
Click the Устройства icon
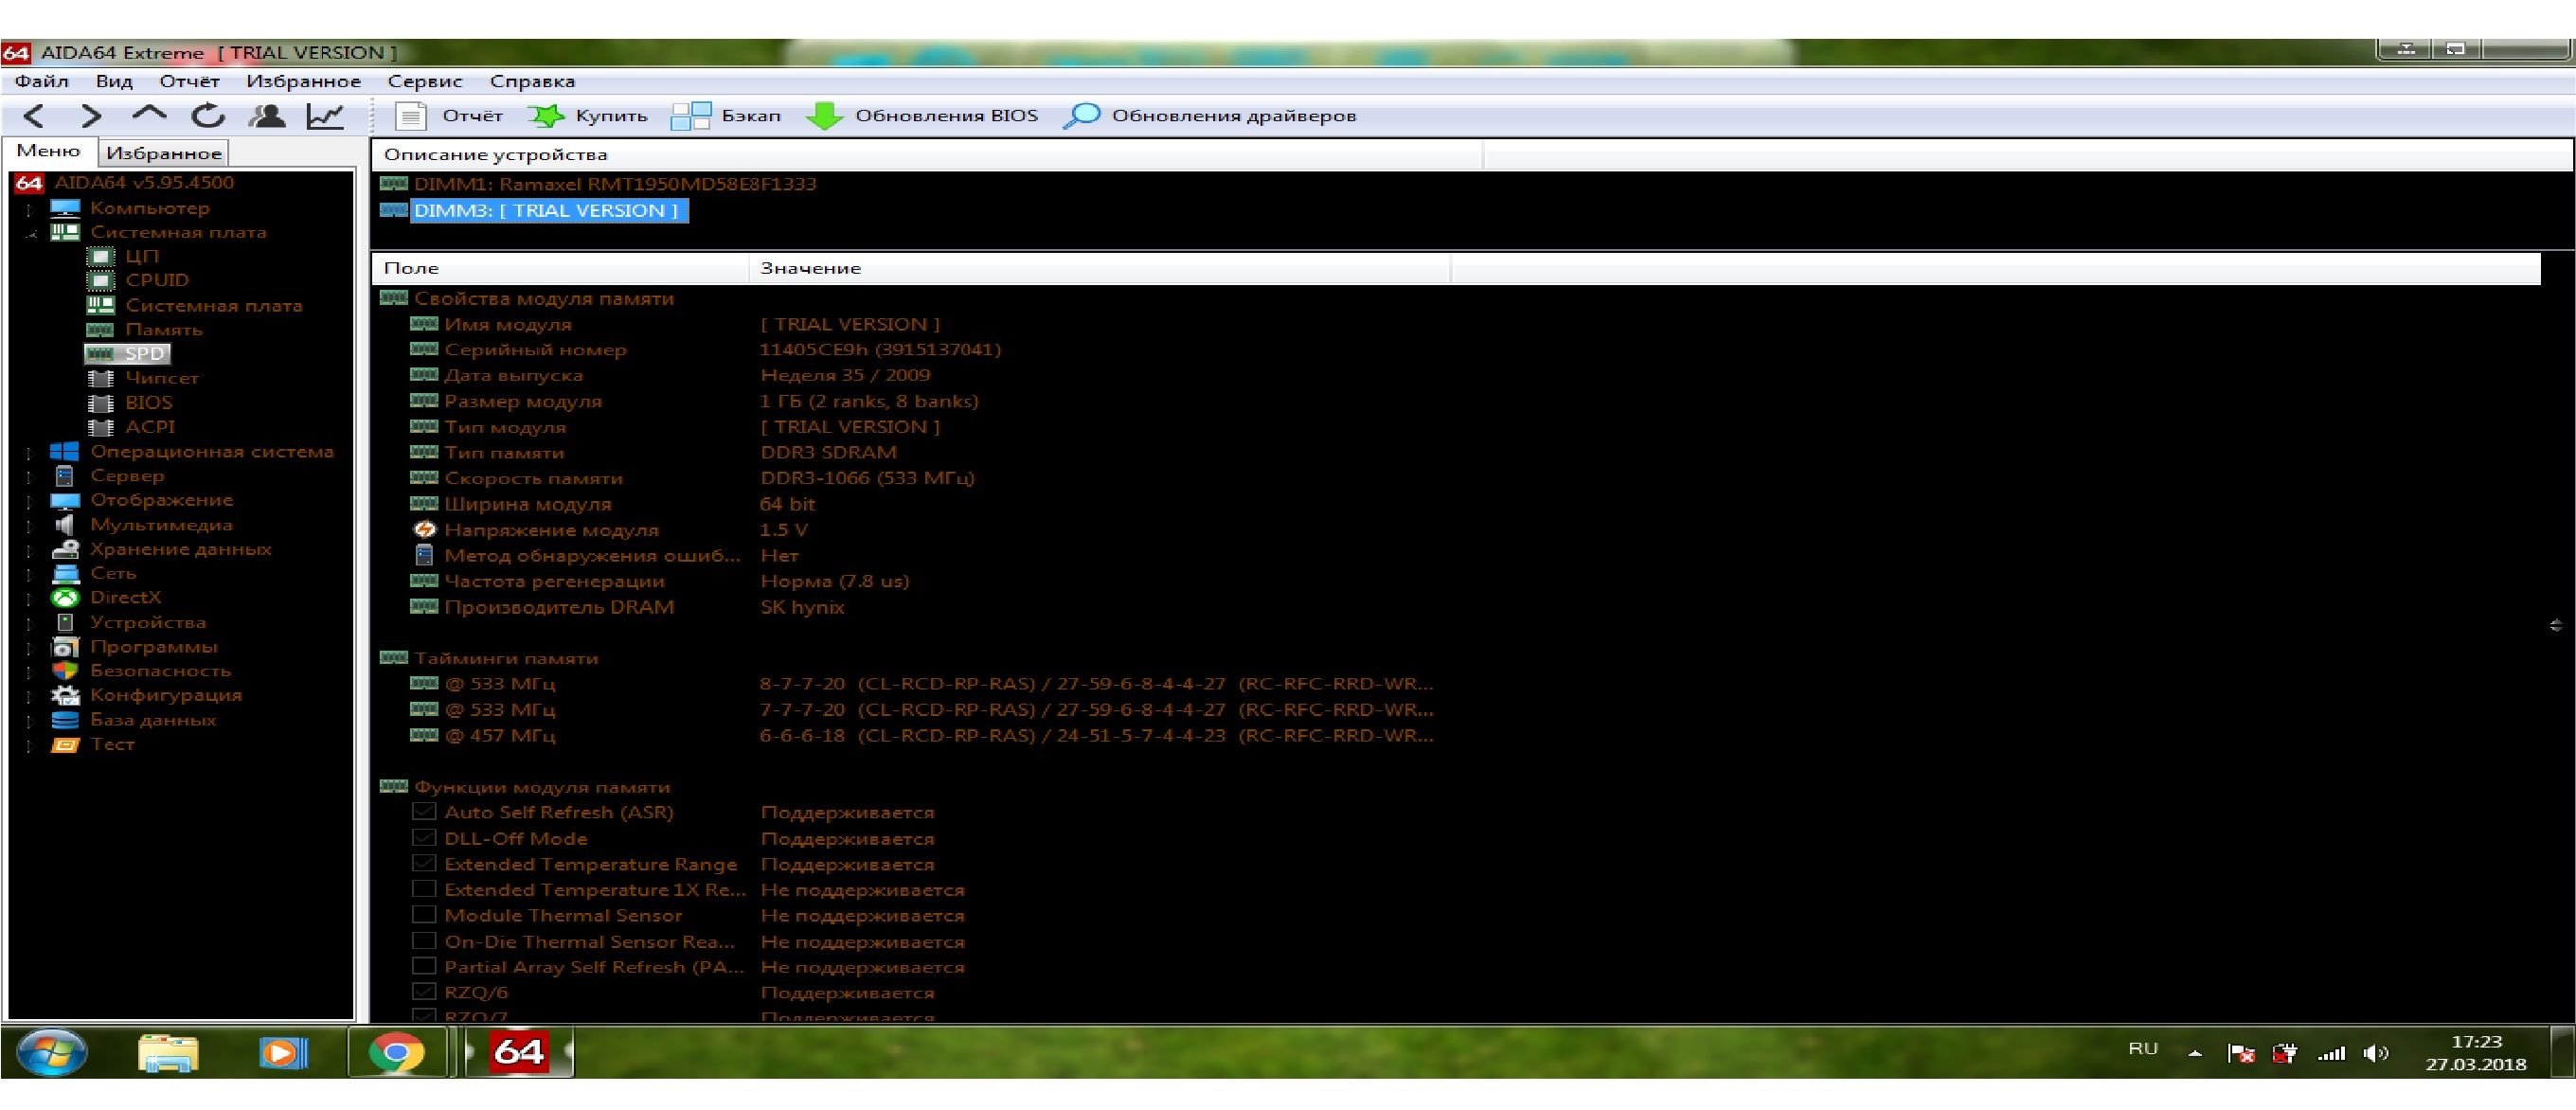tap(65, 622)
